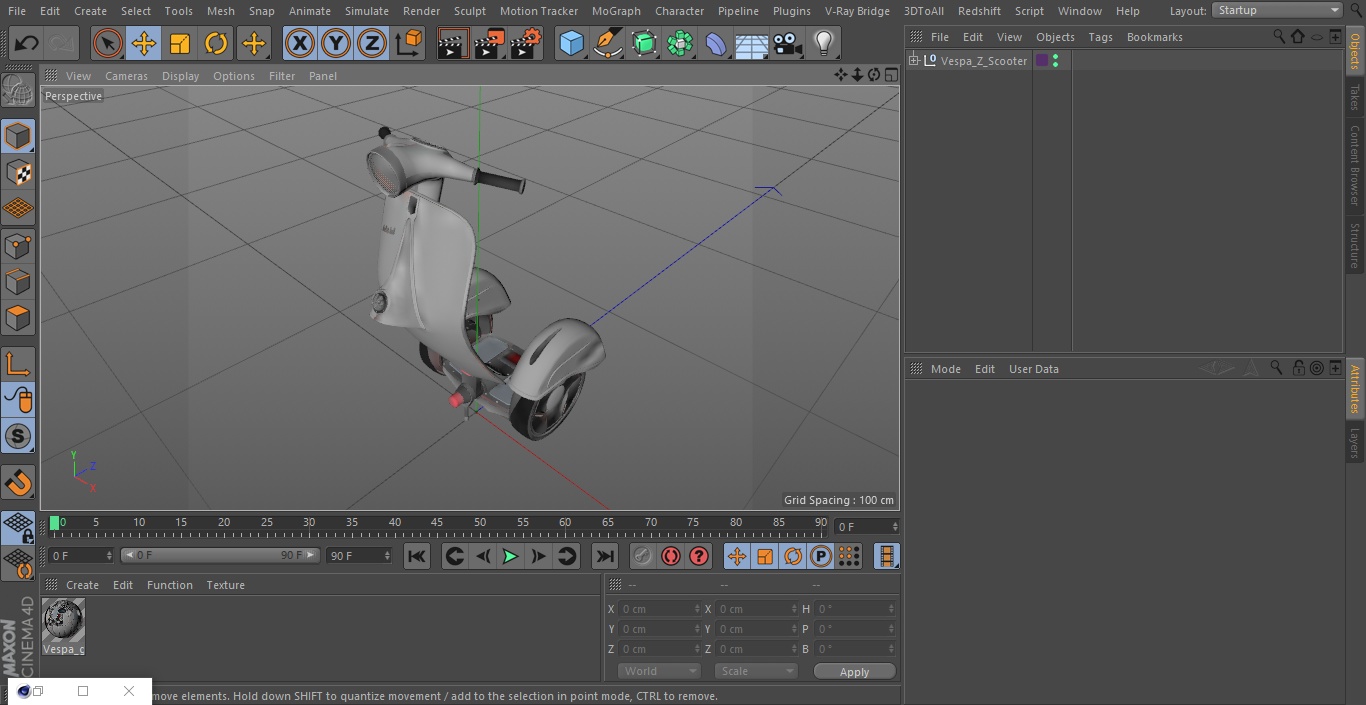This screenshot has height=705, width=1366.
Task: Click lock icon in Attributes panel
Action: pyautogui.click(x=1298, y=368)
